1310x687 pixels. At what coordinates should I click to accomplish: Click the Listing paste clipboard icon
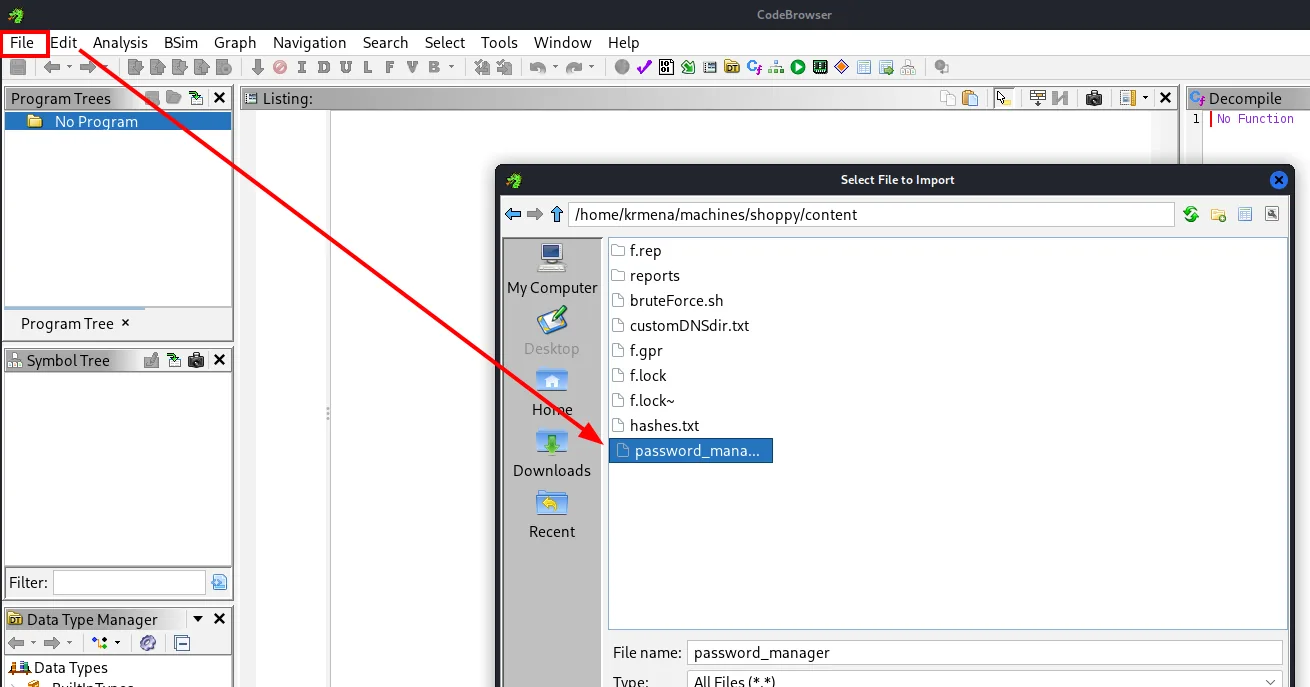click(970, 98)
